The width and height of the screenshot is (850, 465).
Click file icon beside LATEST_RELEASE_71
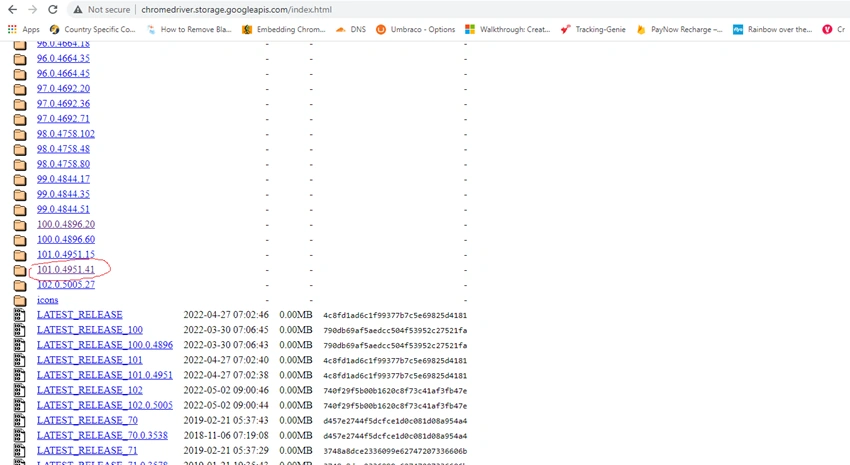pos(20,450)
